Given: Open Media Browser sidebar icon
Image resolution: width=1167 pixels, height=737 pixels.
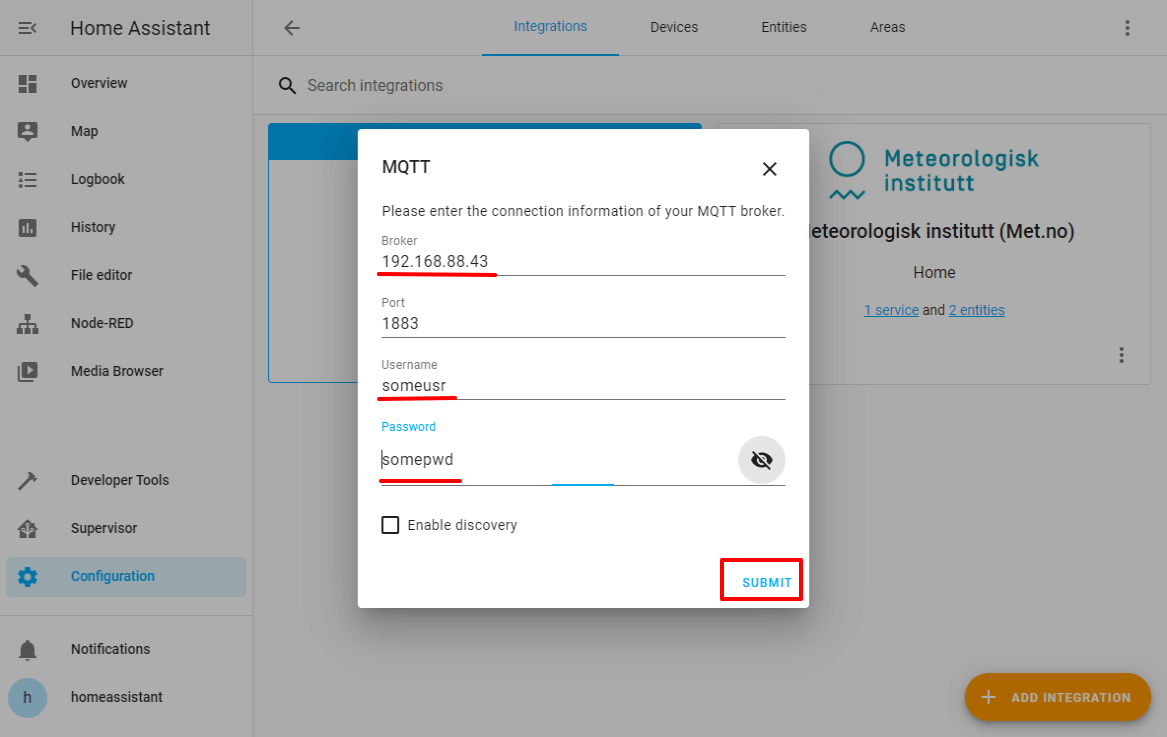Looking at the screenshot, I should point(28,372).
